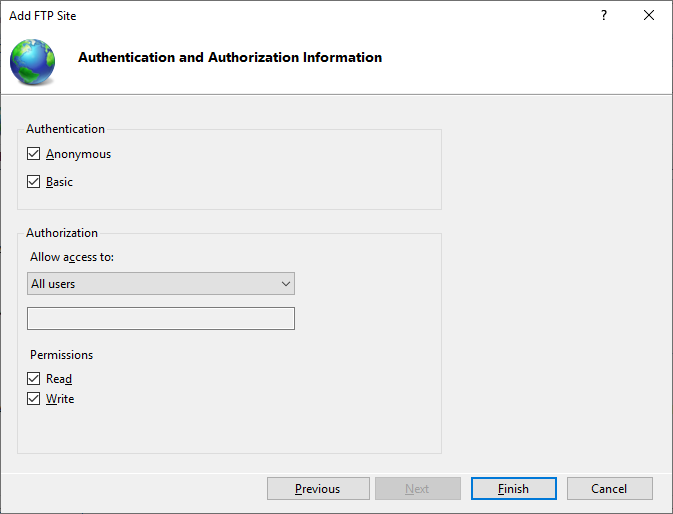This screenshot has width=673, height=514.
Task: Click the empty text field under All users
Action: point(160,318)
